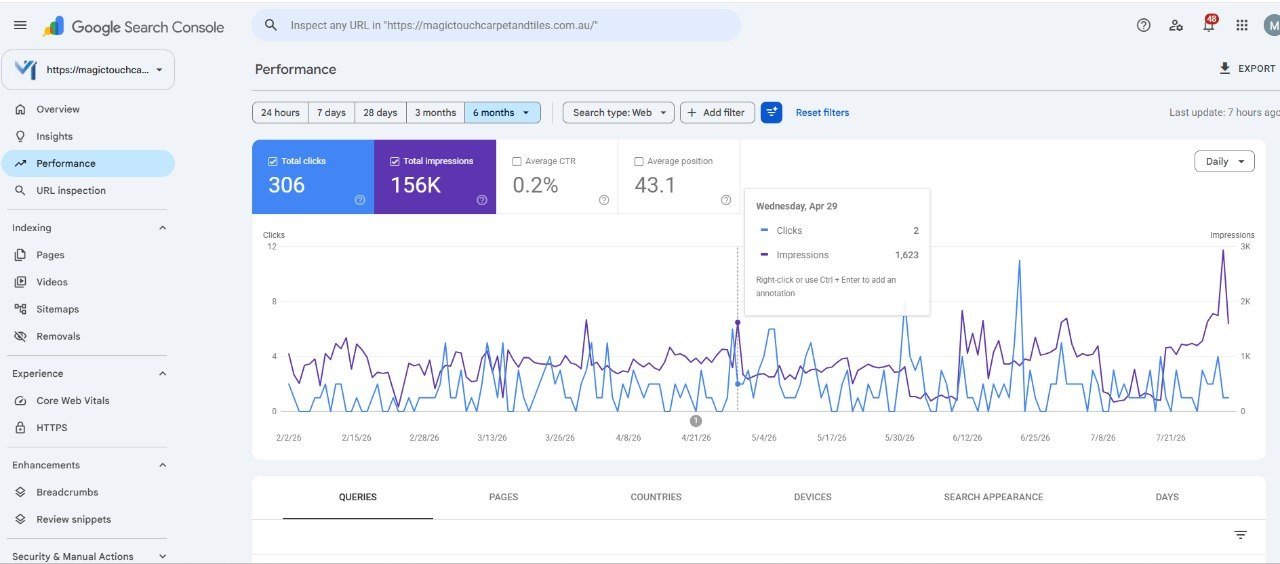Uncheck the Total clicks checkbox
The image size is (1280, 564).
[273, 161]
